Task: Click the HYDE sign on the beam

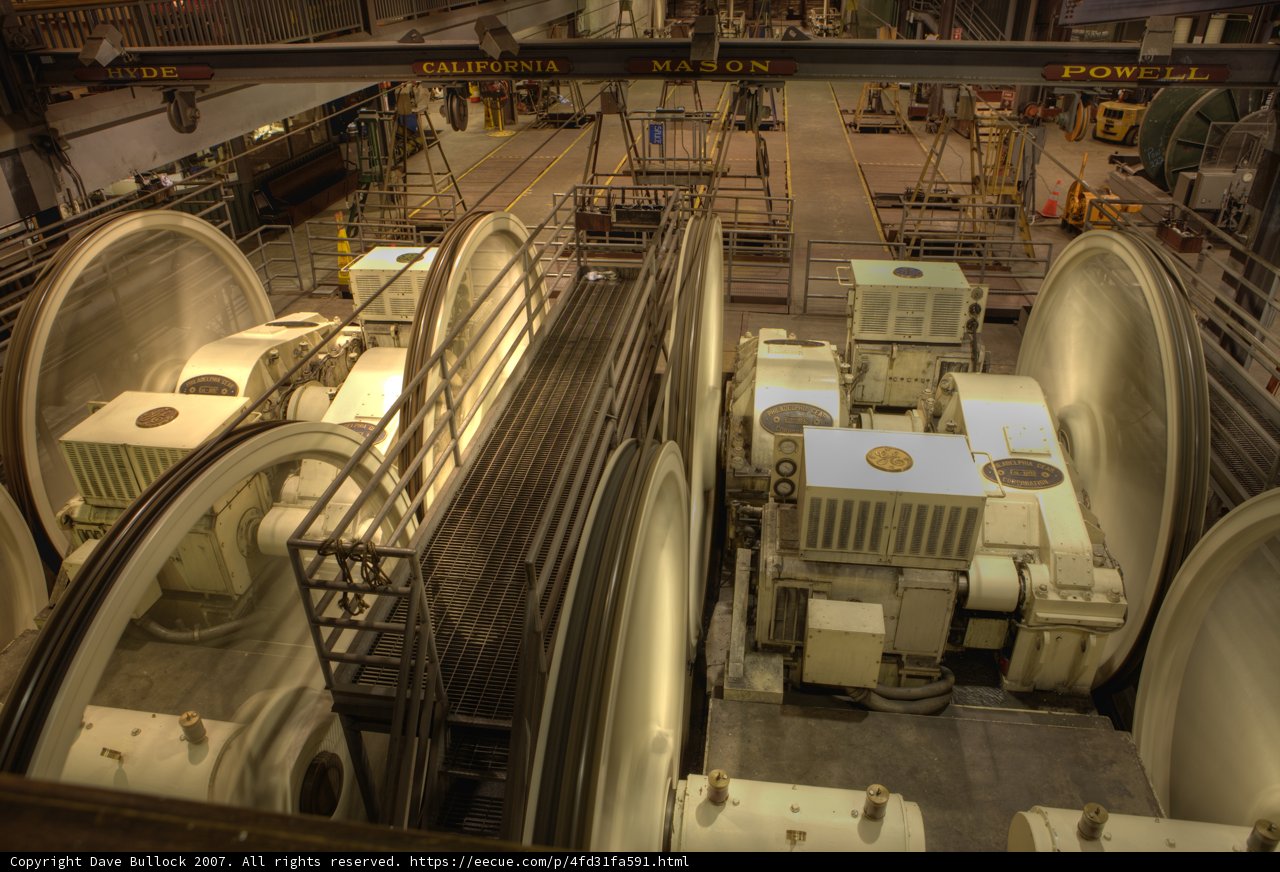Action: [143, 73]
